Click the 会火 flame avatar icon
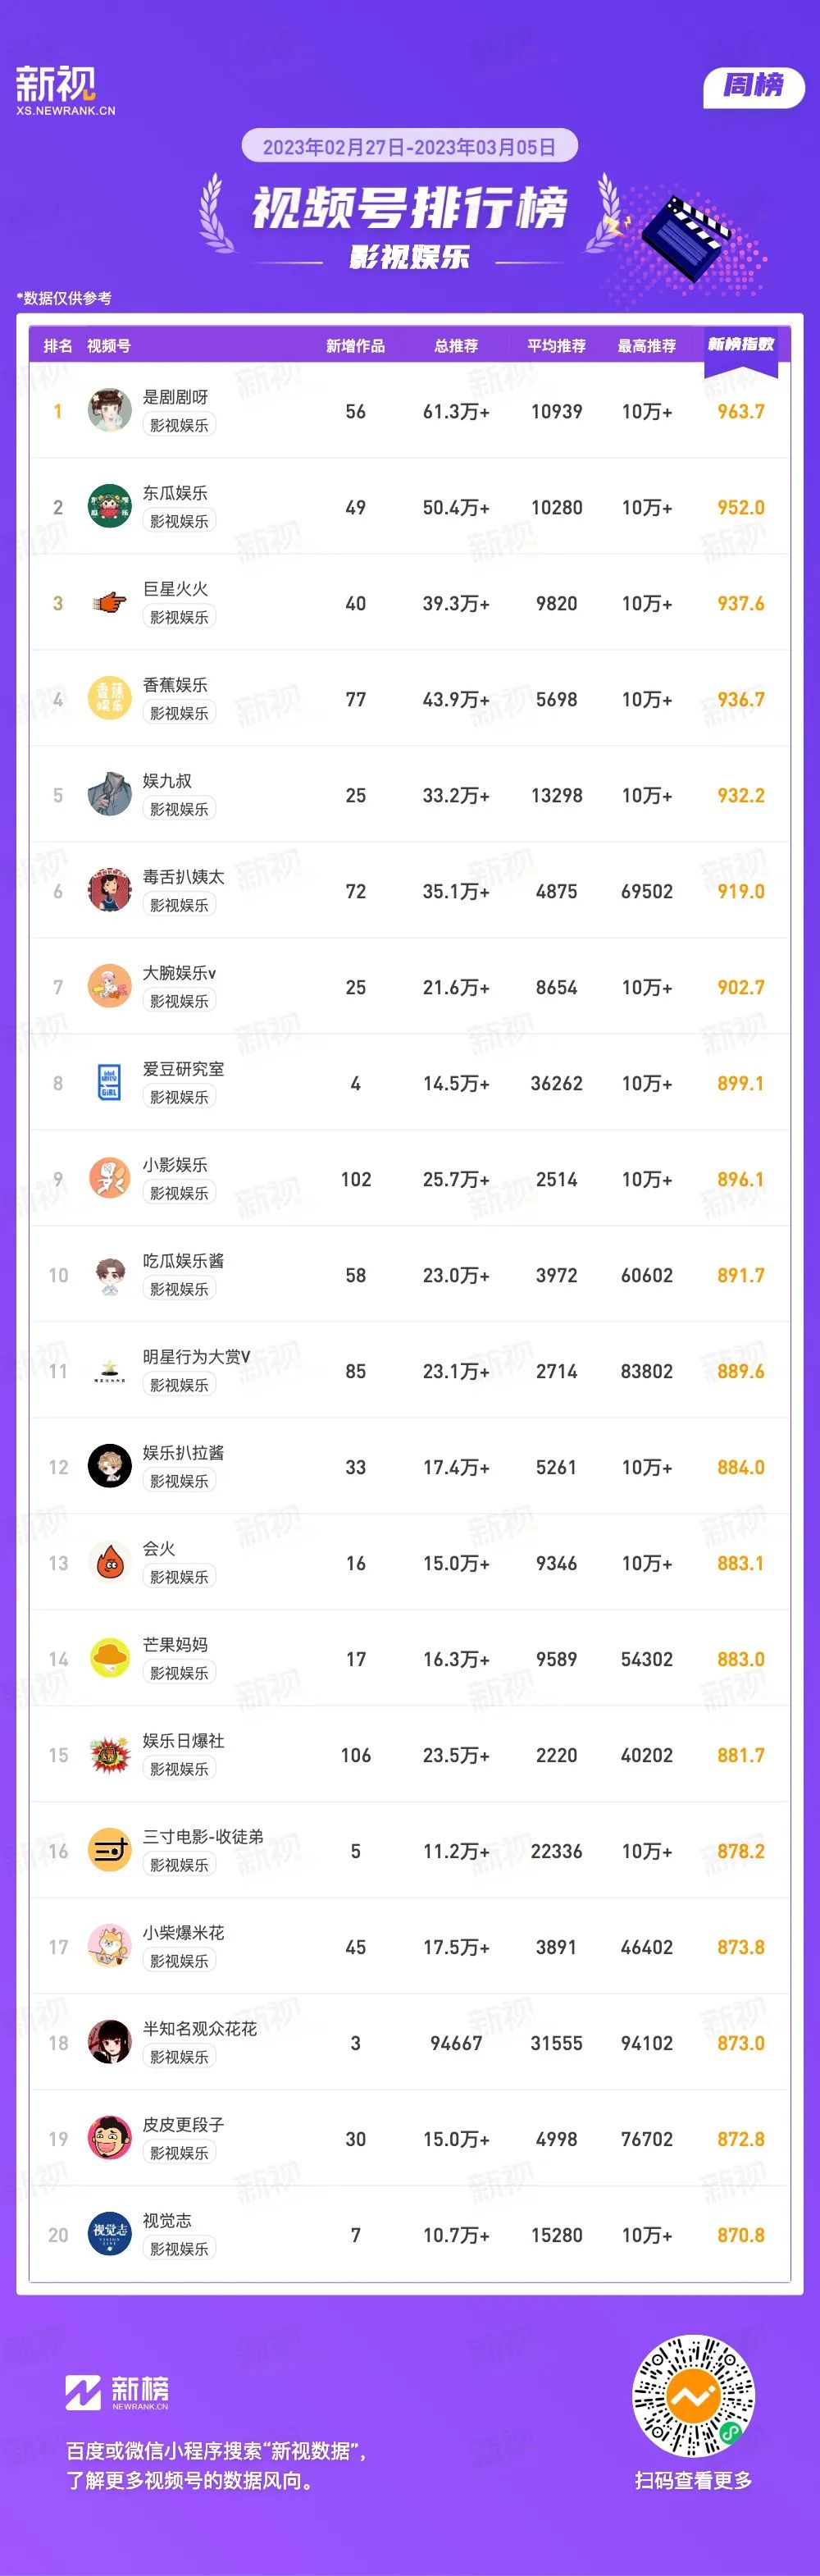Screen dimensions: 820x2576 click(x=110, y=1563)
